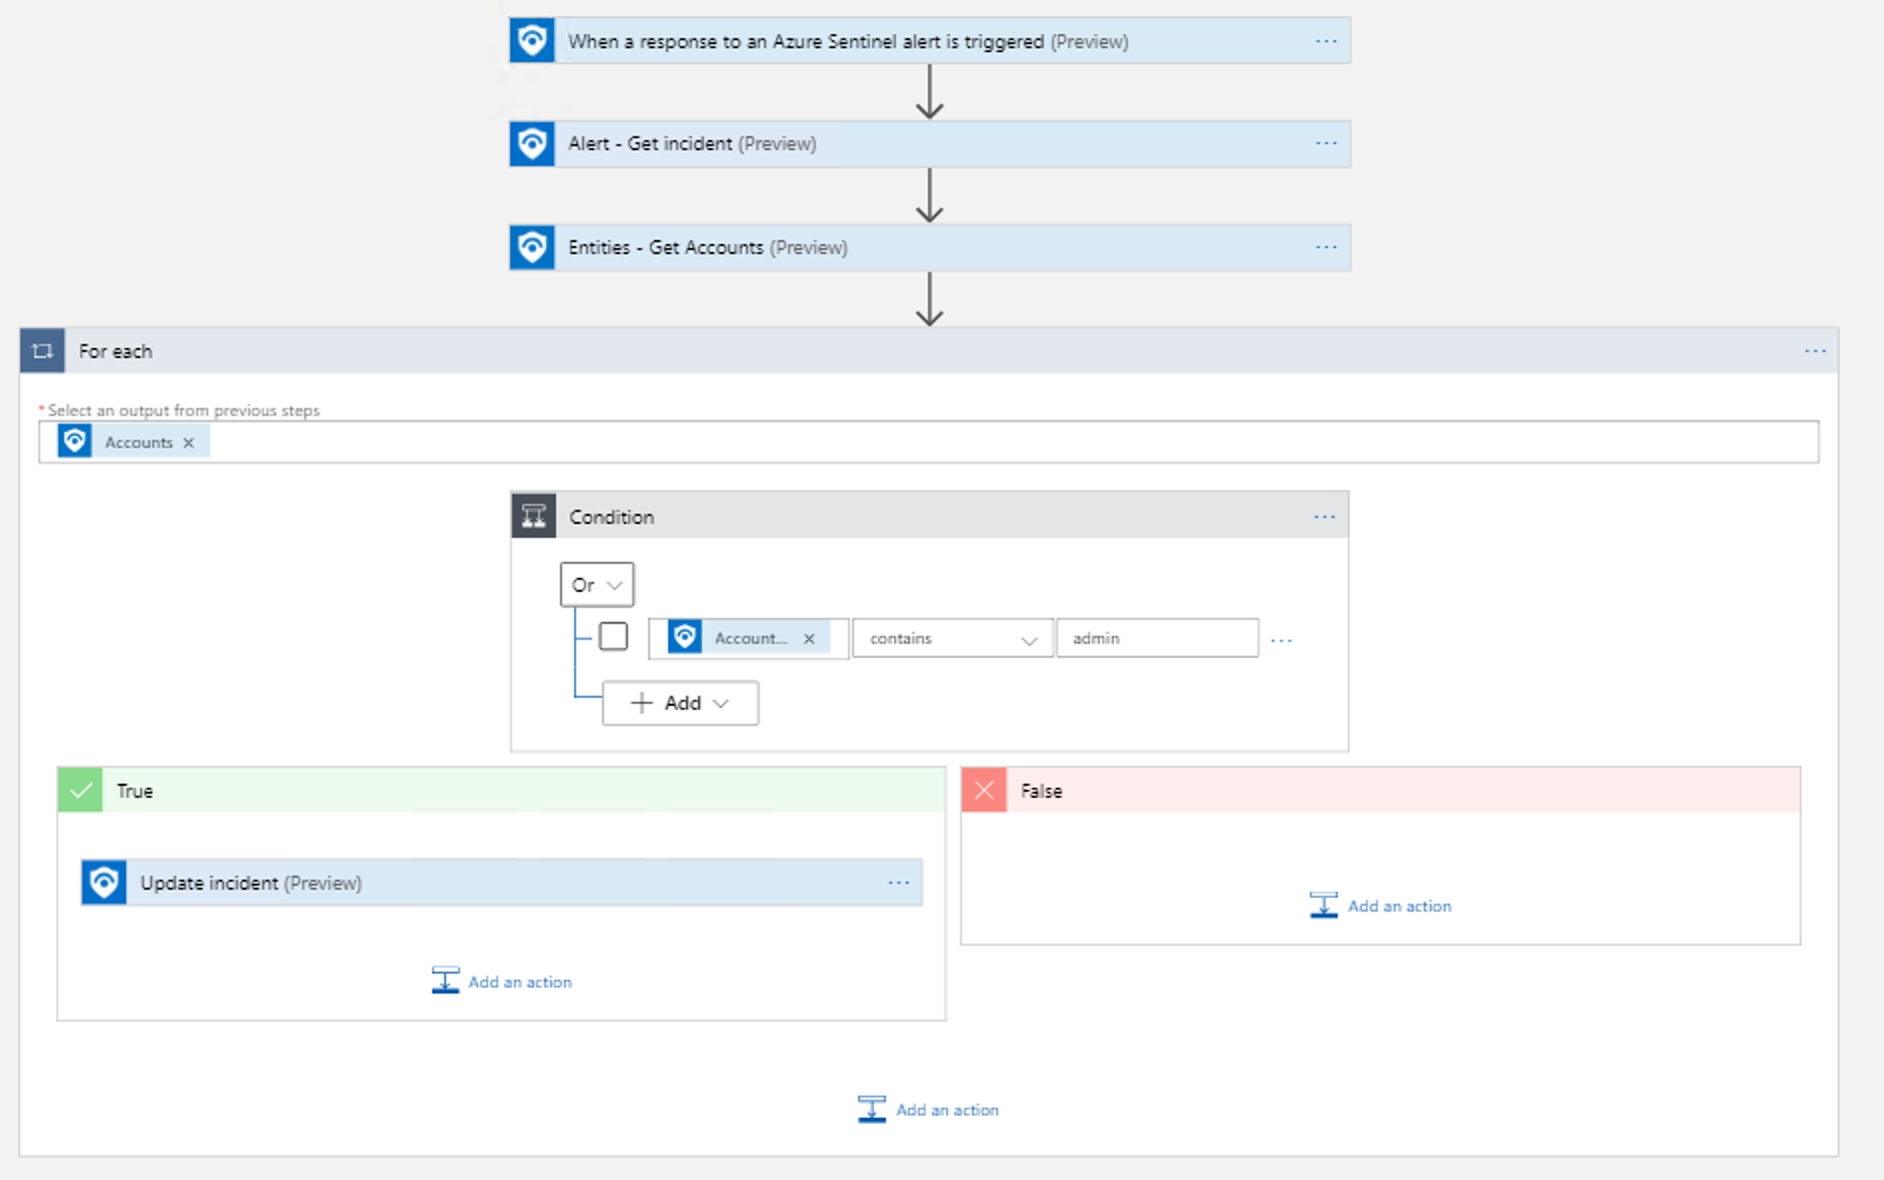Collapse the False branch header
Viewport: 1884px width, 1180px height.
click(1381, 790)
